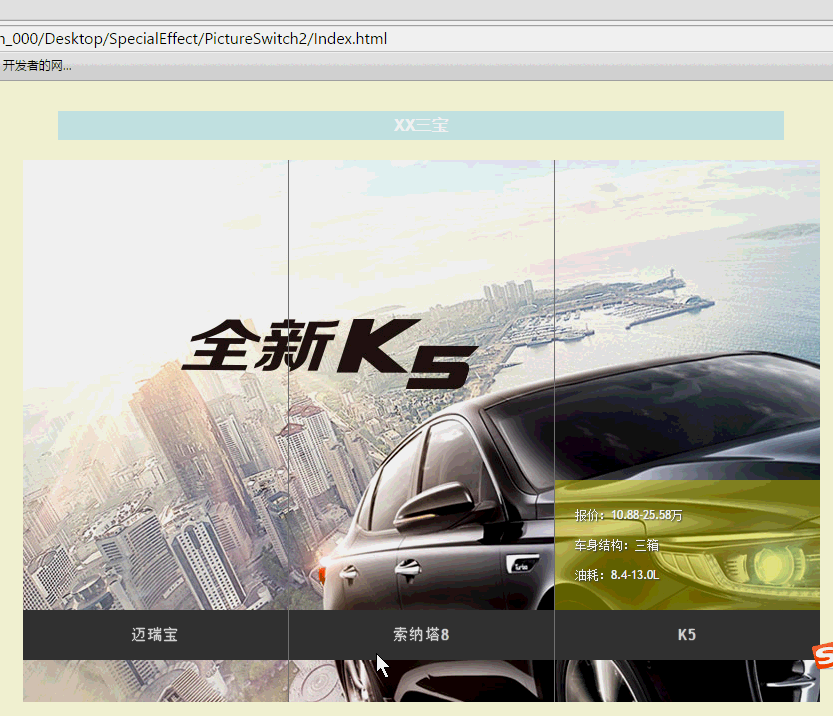Click the middle image panel above 索纳塔8
833x716 pixels.
tap(421, 250)
